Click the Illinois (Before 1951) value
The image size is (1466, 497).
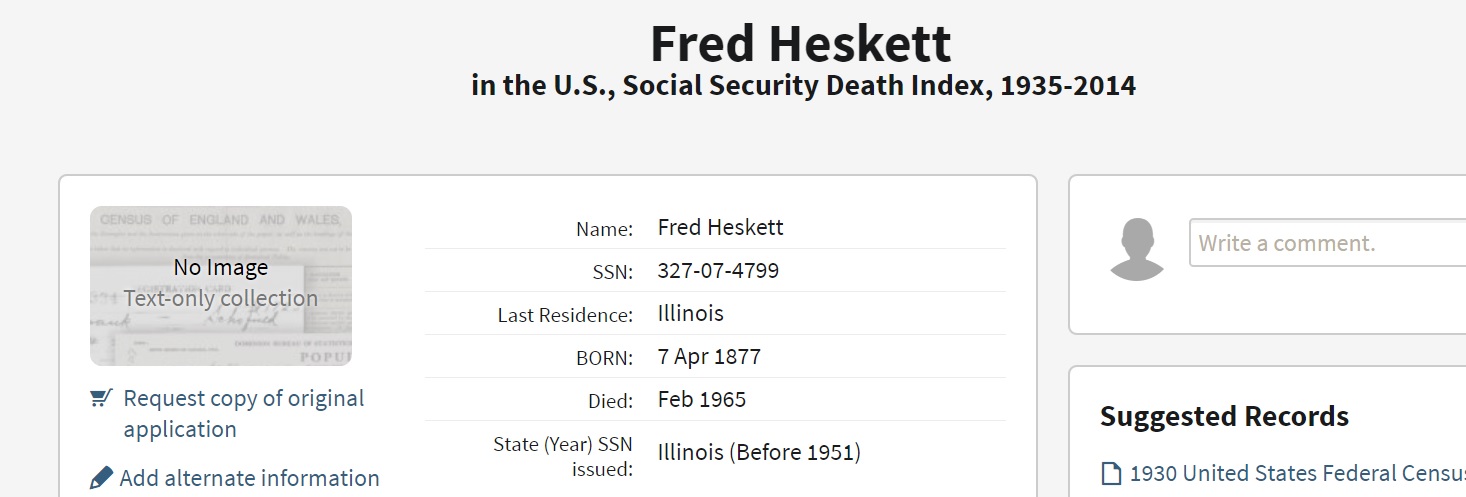pyautogui.click(x=759, y=452)
